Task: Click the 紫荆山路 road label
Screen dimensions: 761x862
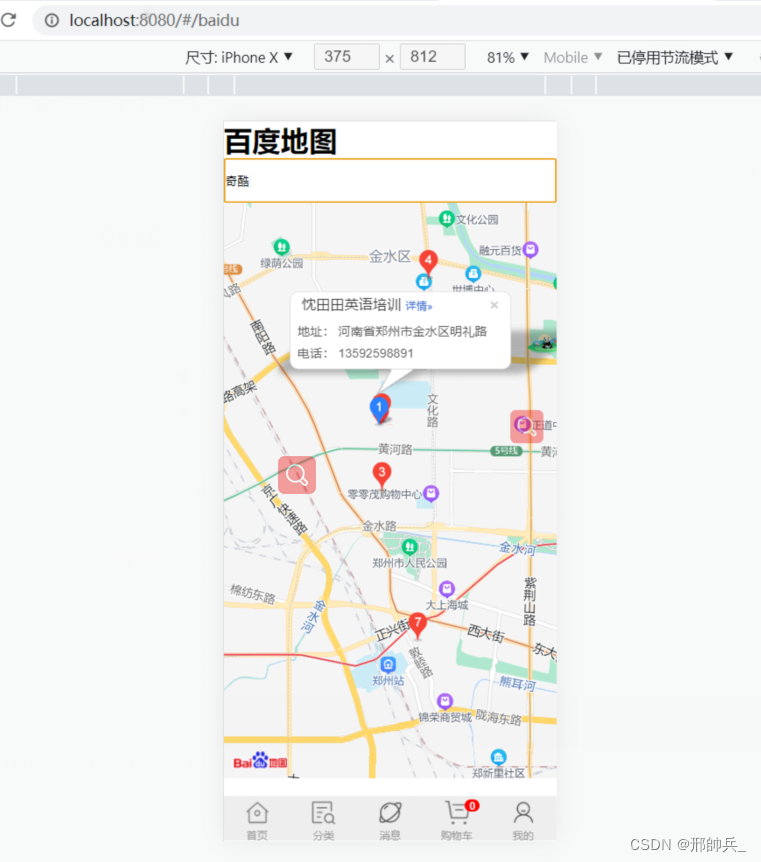Action: pos(530,601)
